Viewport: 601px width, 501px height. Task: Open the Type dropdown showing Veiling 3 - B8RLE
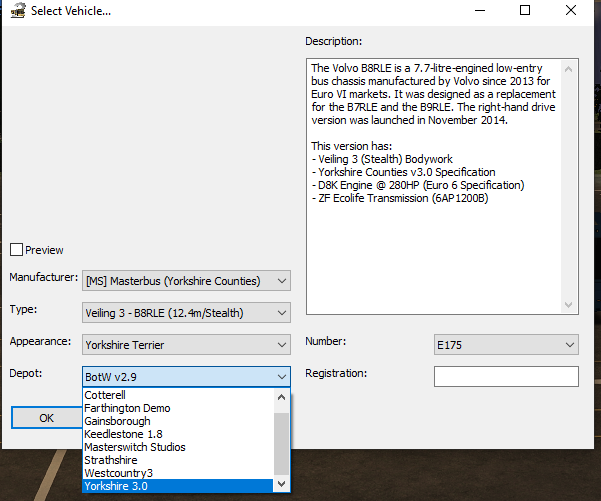[186, 313]
